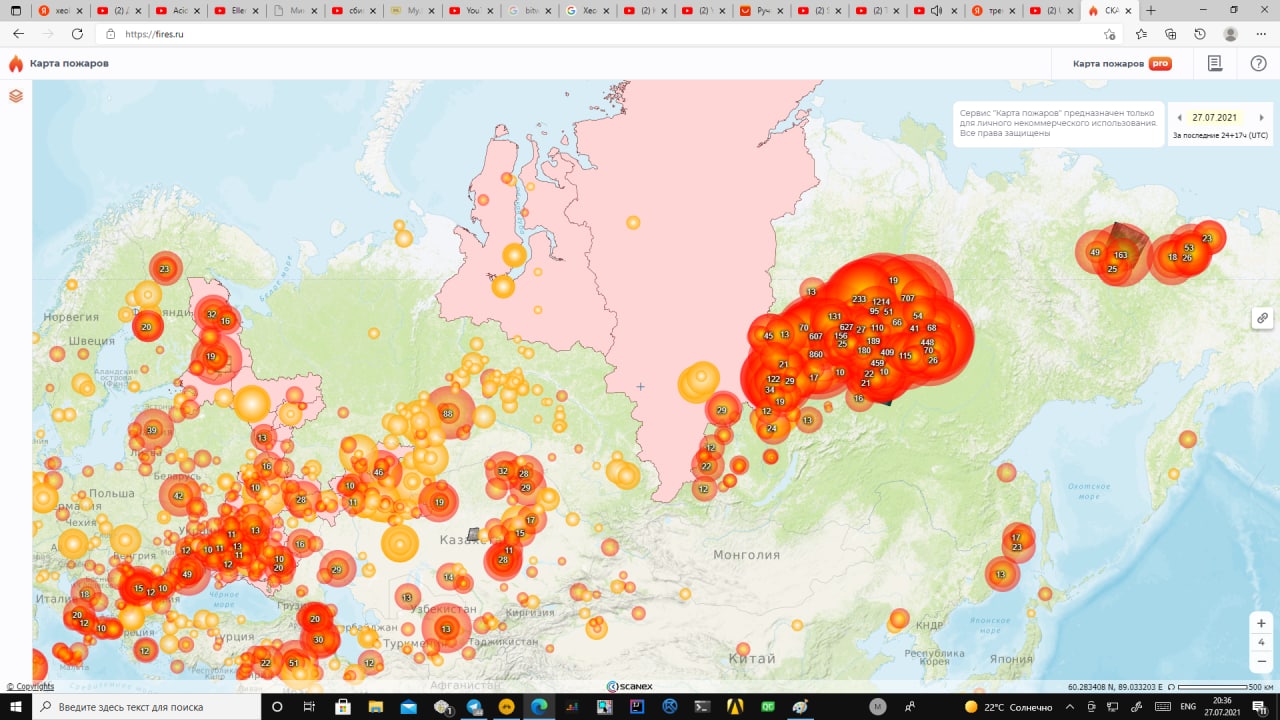
Task: Open Telegram from taskbar
Action: pyautogui.click(x=474, y=706)
